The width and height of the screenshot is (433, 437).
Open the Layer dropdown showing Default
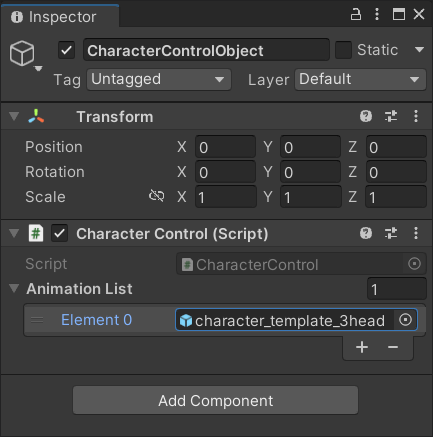pyautogui.click(x=360, y=80)
